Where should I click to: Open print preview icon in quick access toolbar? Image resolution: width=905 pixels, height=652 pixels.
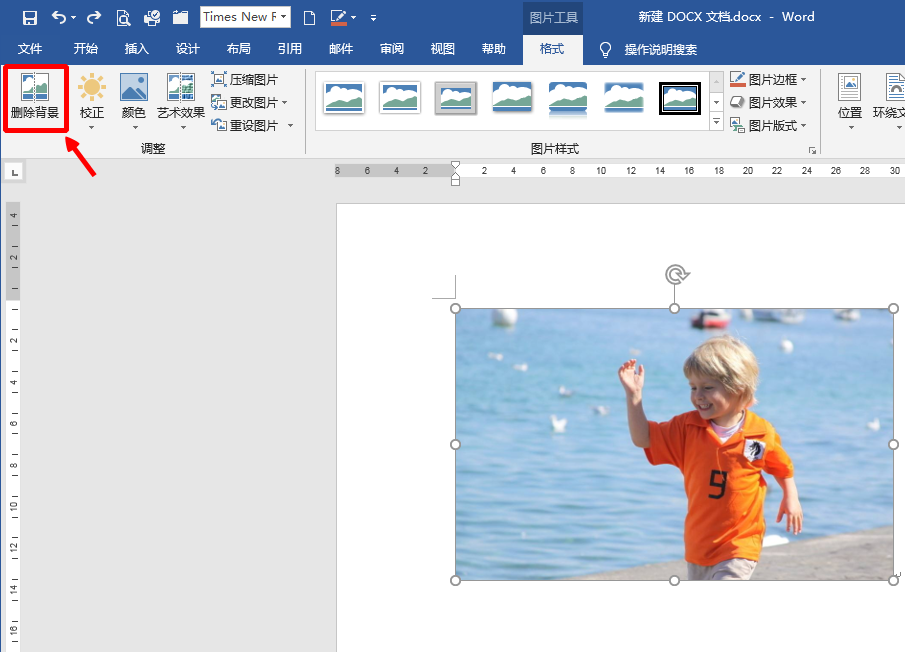coord(123,18)
